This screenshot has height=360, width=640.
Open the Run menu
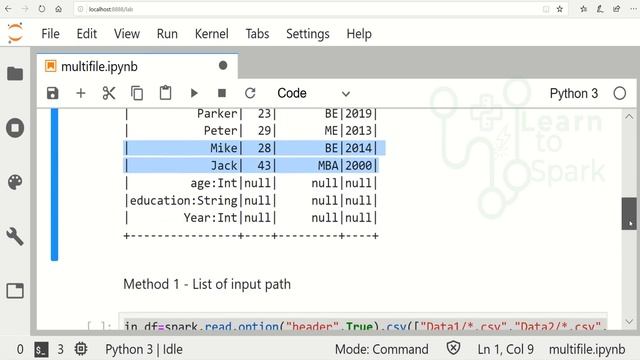click(167, 33)
